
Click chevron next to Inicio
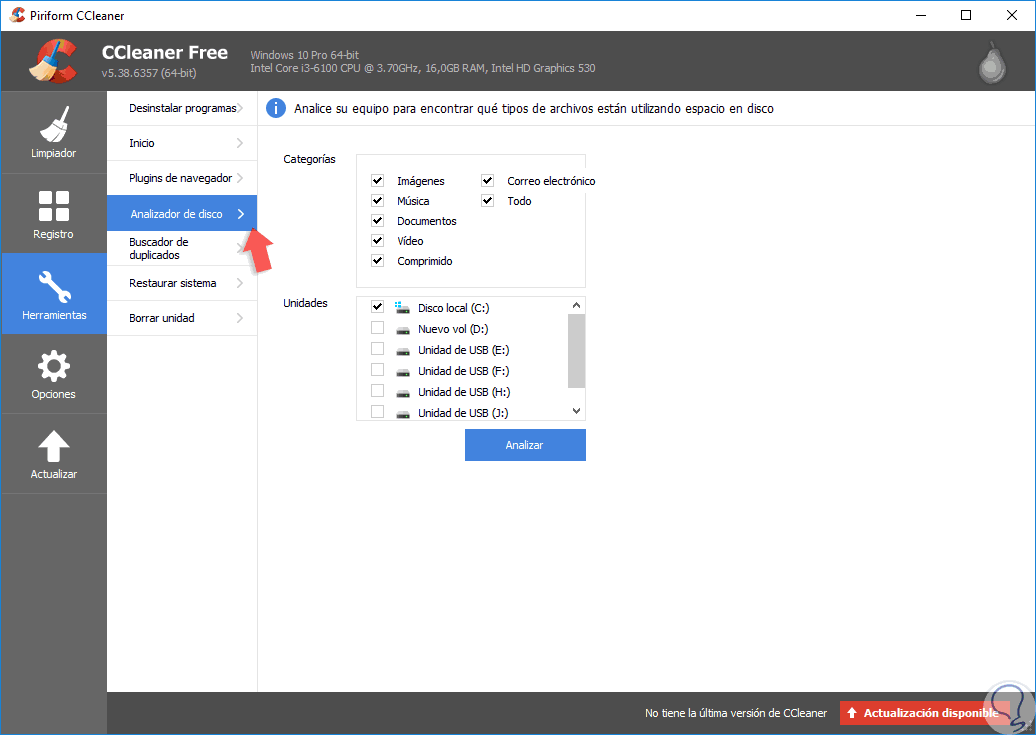pos(240,143)
